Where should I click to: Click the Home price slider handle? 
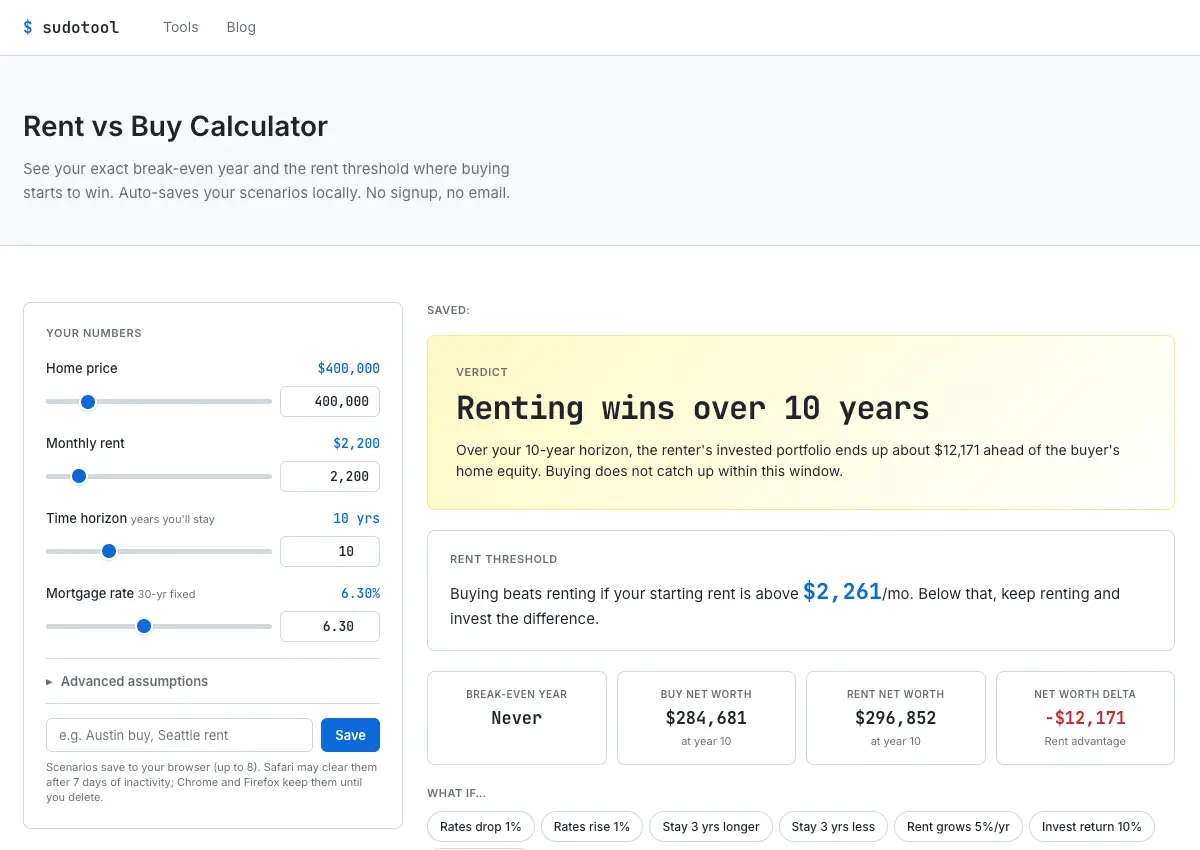pyautogui.click(x=88, y=402)
